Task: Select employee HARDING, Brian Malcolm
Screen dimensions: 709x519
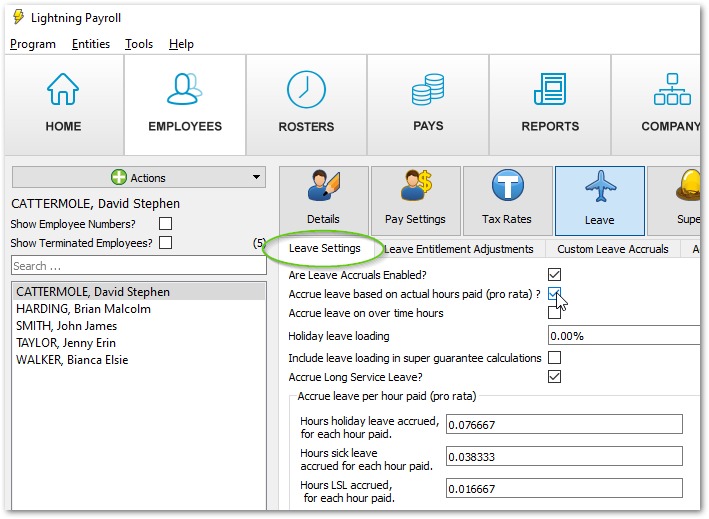Action: (x=84, y=309)
